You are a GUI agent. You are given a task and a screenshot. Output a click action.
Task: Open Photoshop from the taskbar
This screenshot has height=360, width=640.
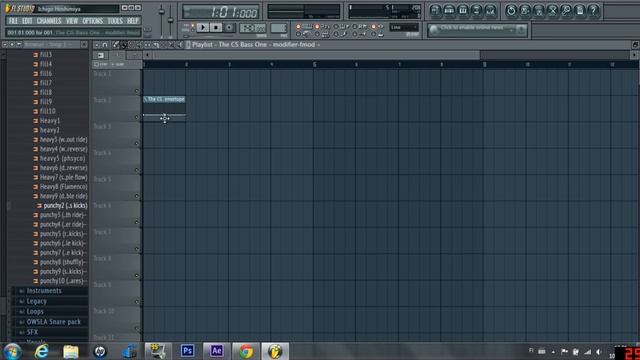pos(187,351)
